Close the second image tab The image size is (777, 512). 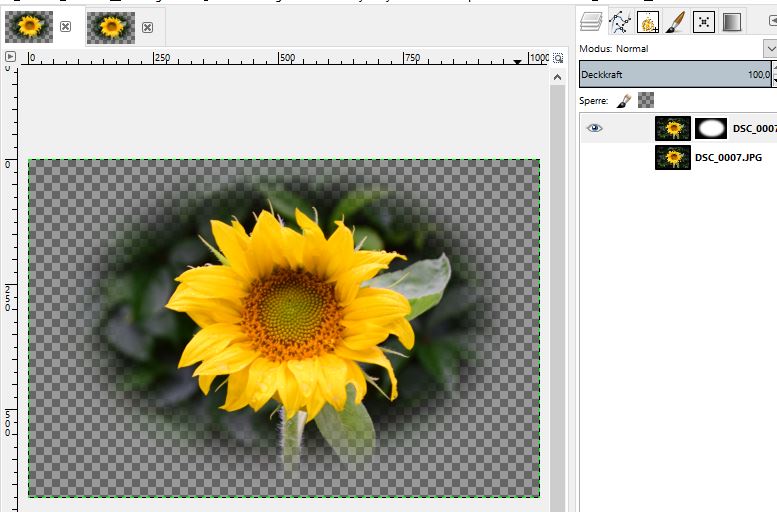pos(146,27)
